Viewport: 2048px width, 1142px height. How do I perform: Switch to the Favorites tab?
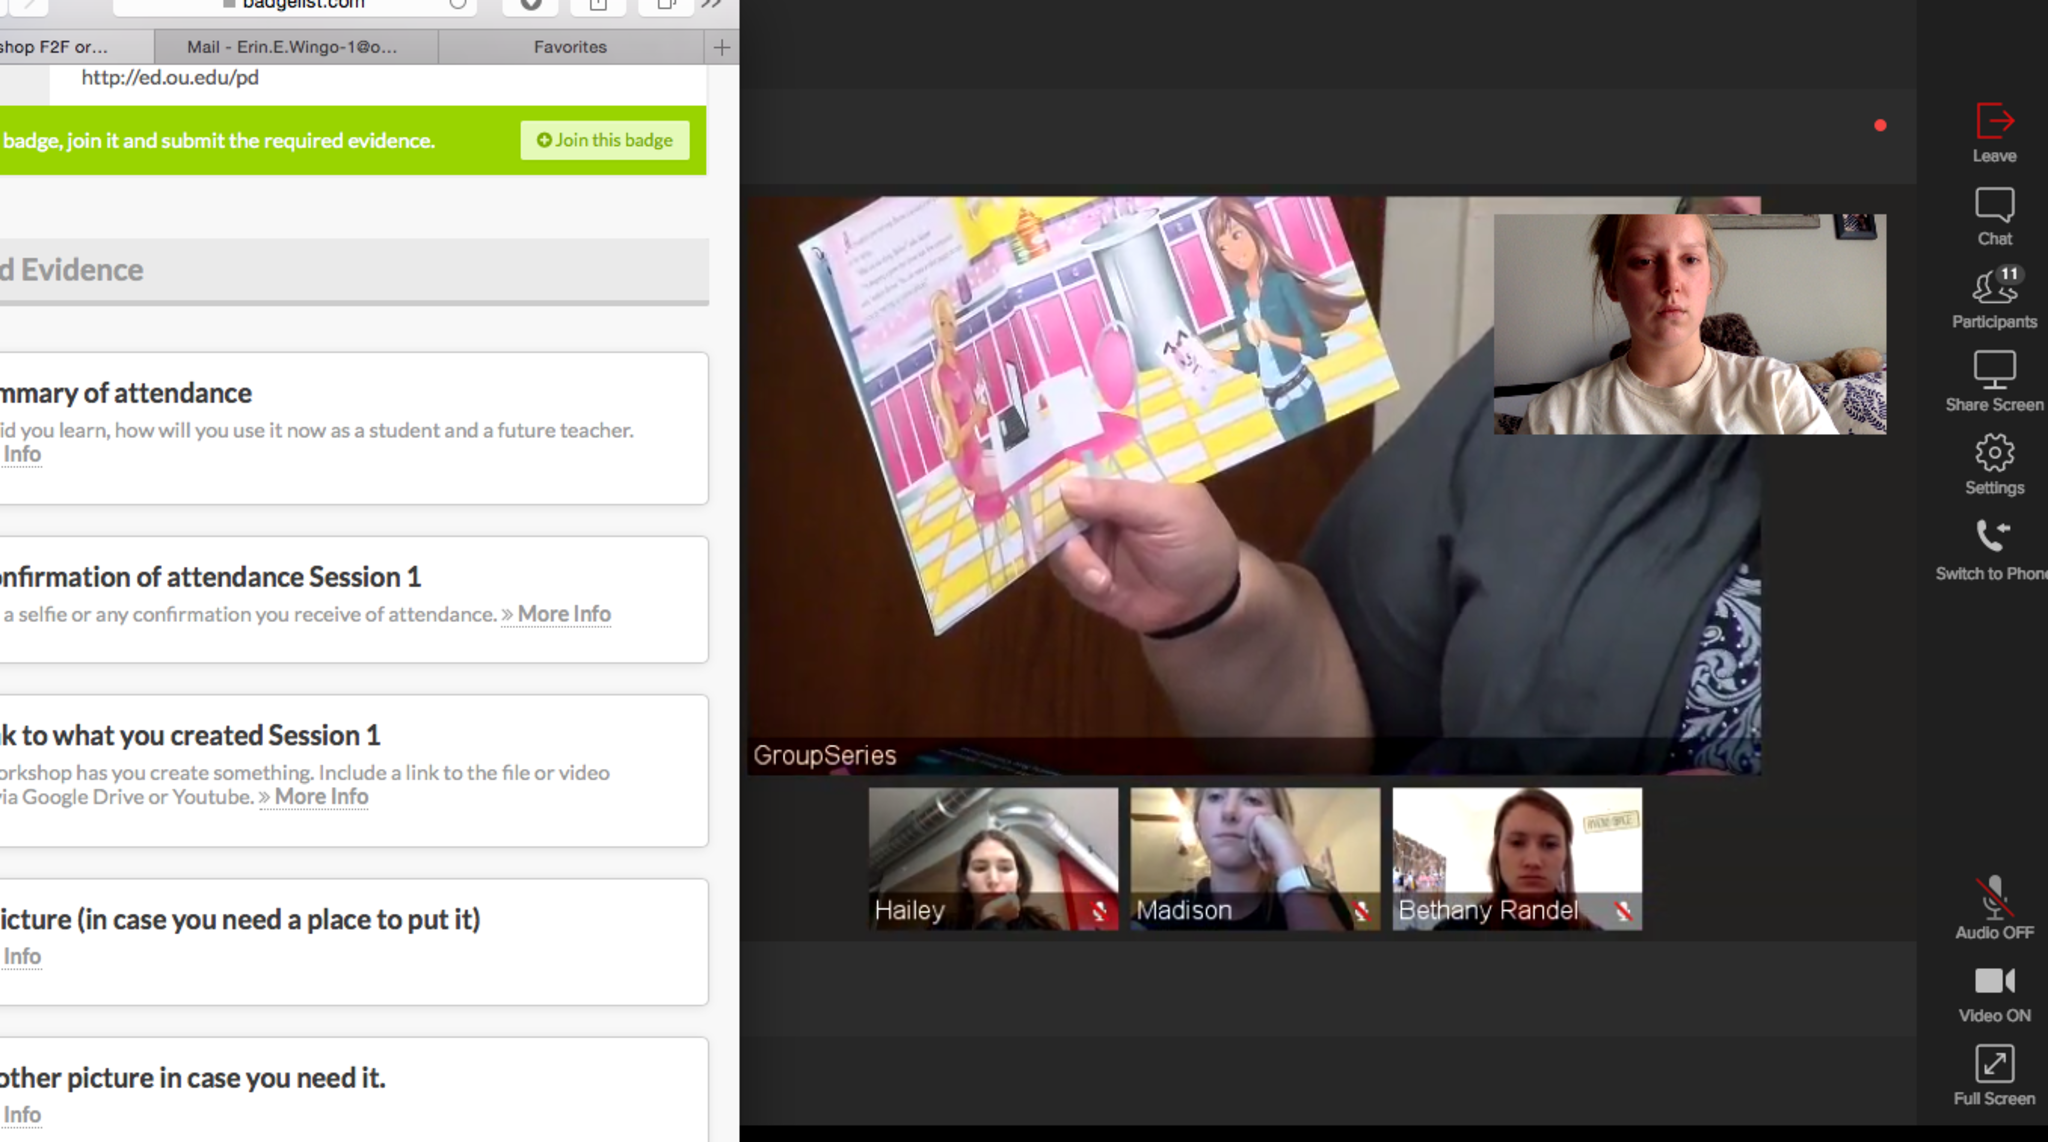click(x=570, y=47)
